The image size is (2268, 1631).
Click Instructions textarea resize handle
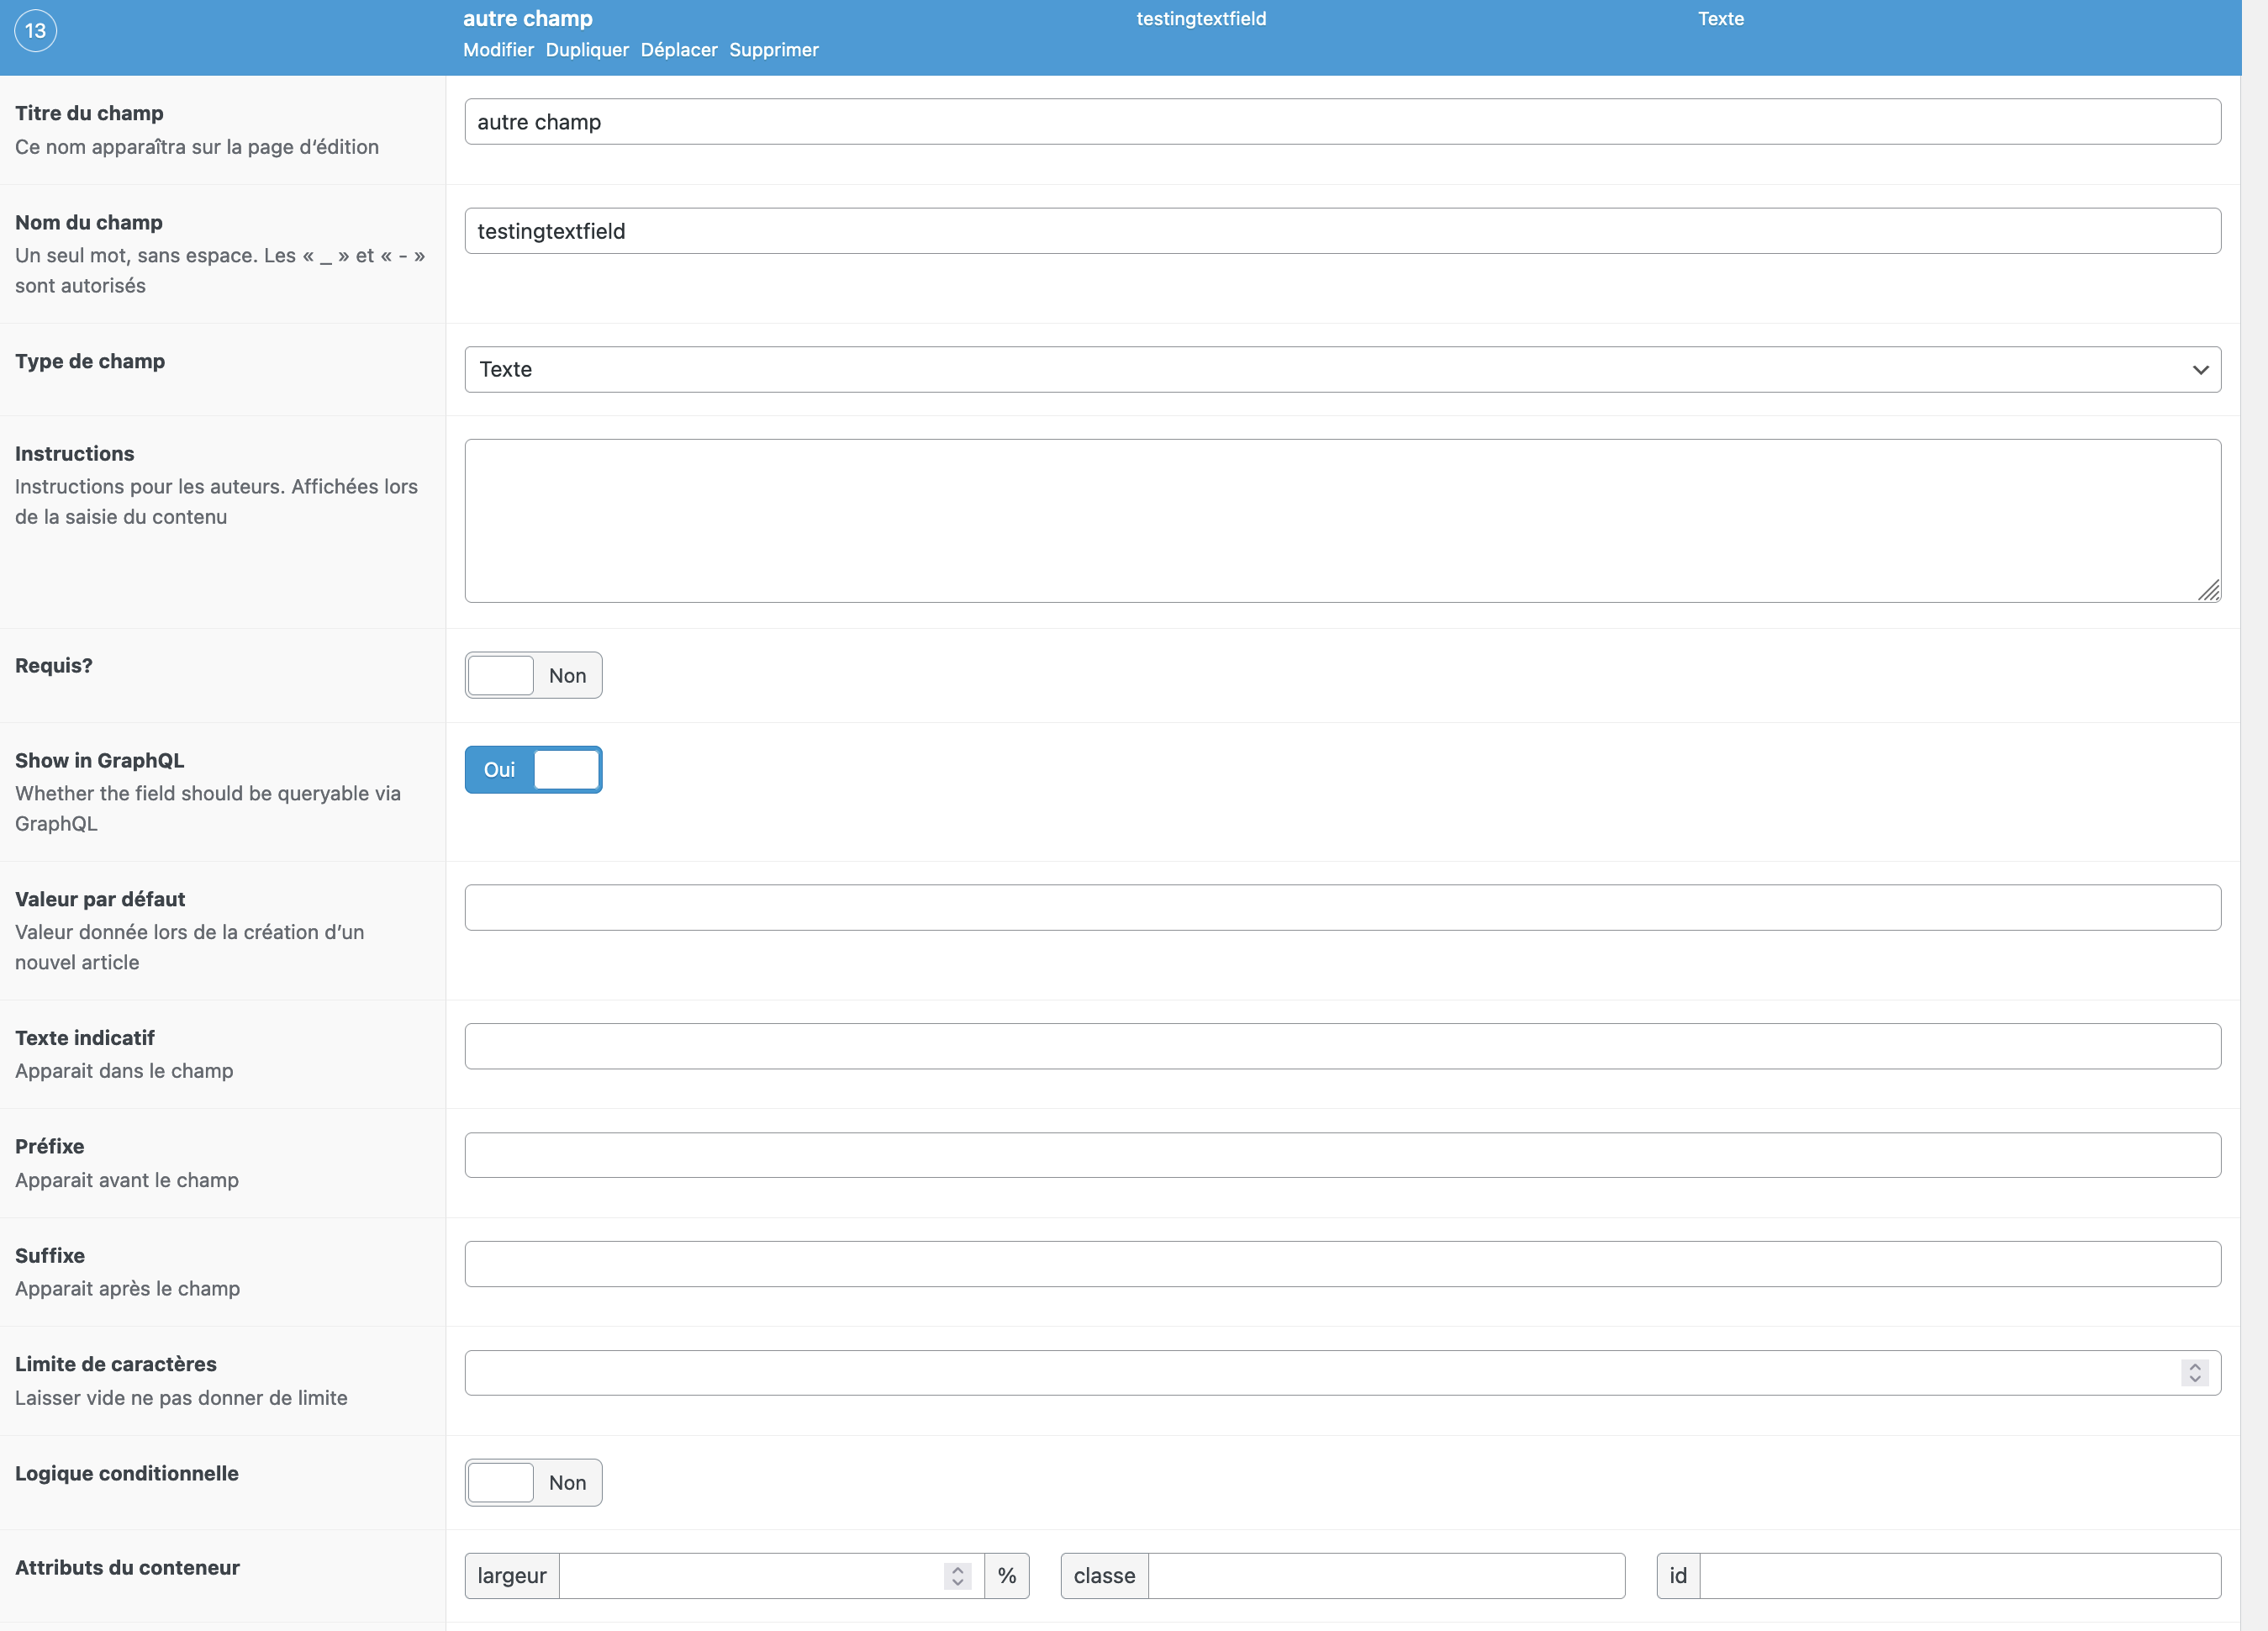click(2209, 591)
